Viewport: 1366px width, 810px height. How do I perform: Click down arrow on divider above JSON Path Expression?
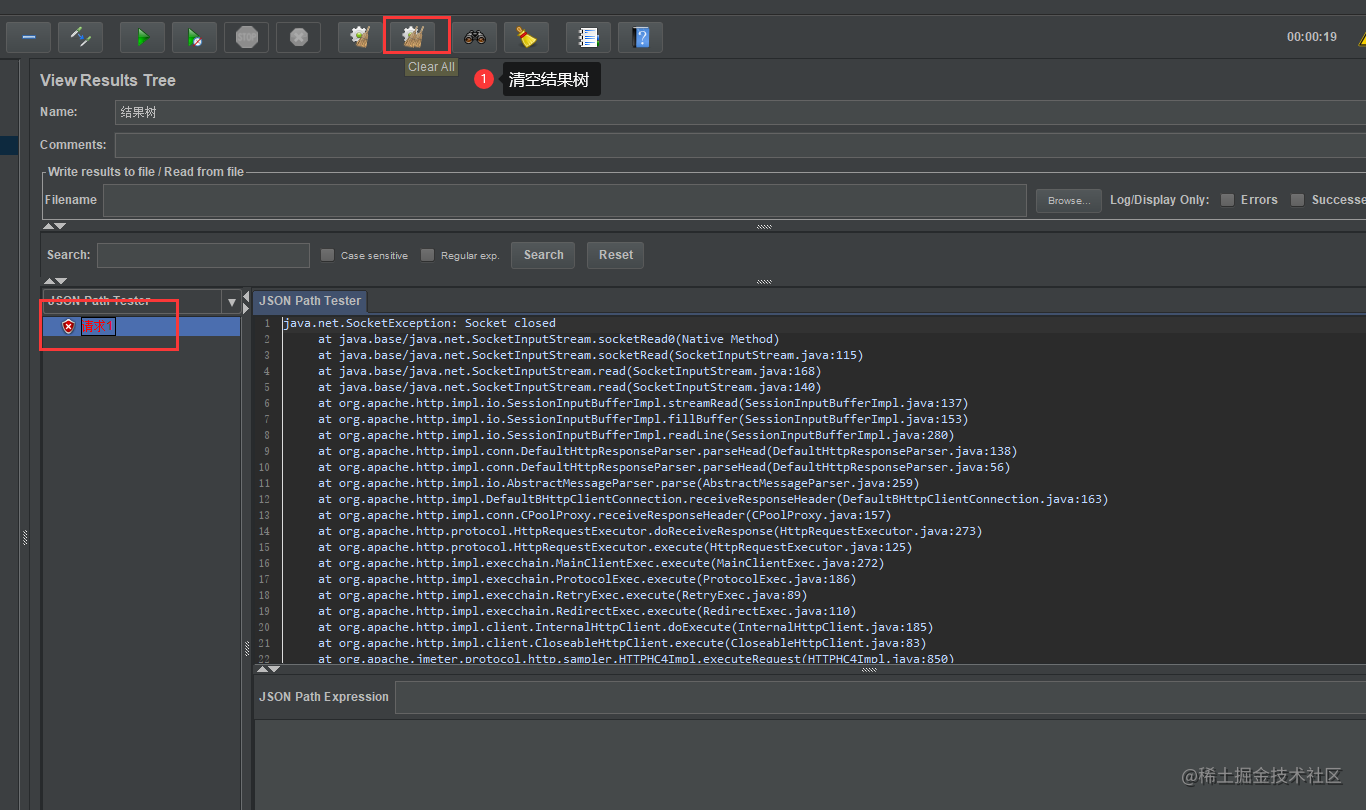point(274,669)
